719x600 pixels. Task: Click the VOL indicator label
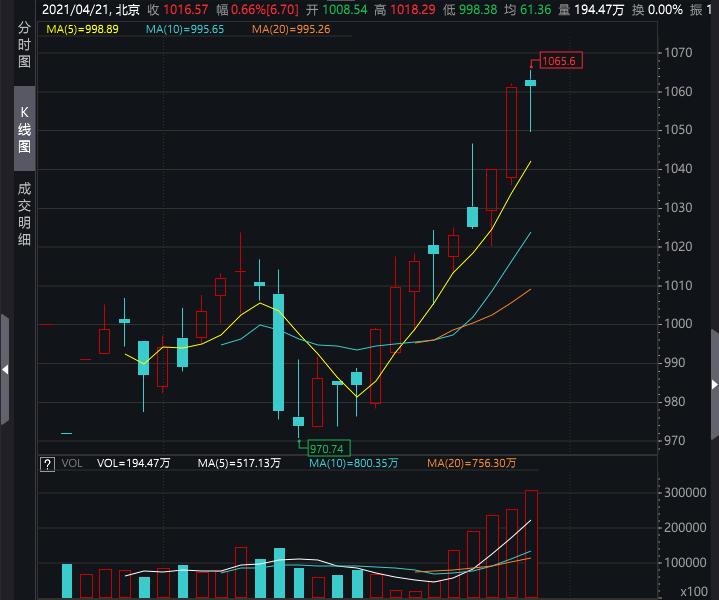tap(72, 463)
